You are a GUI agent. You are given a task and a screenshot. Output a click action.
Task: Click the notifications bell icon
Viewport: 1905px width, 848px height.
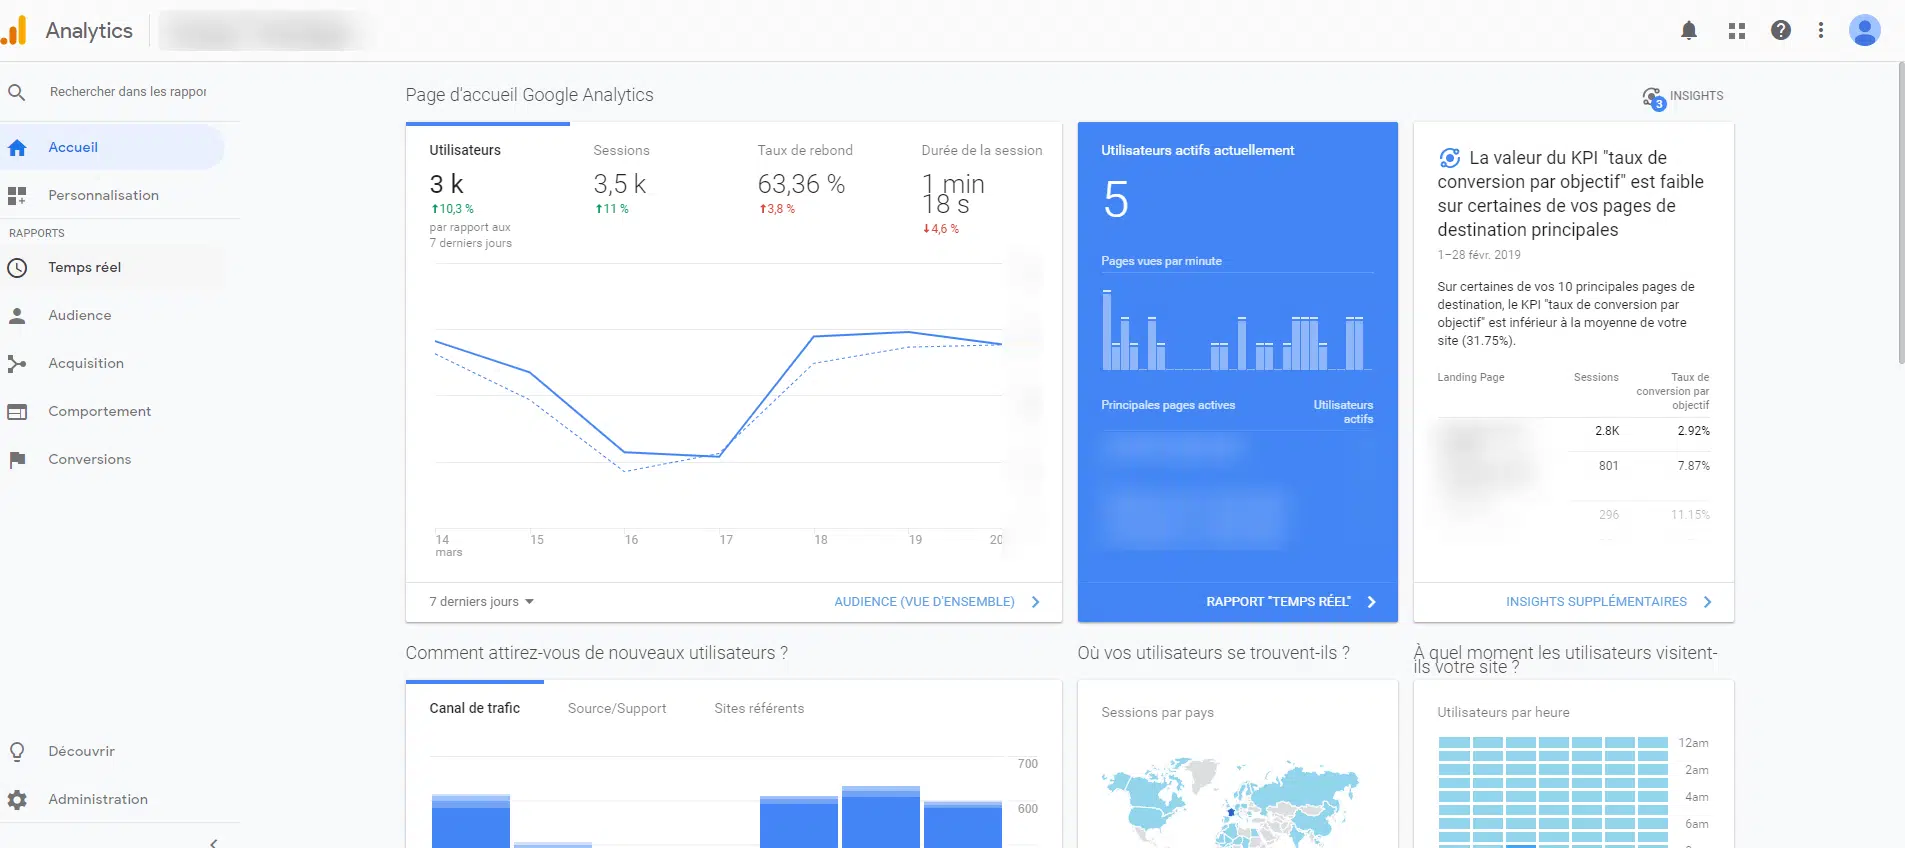(1689, 31)
